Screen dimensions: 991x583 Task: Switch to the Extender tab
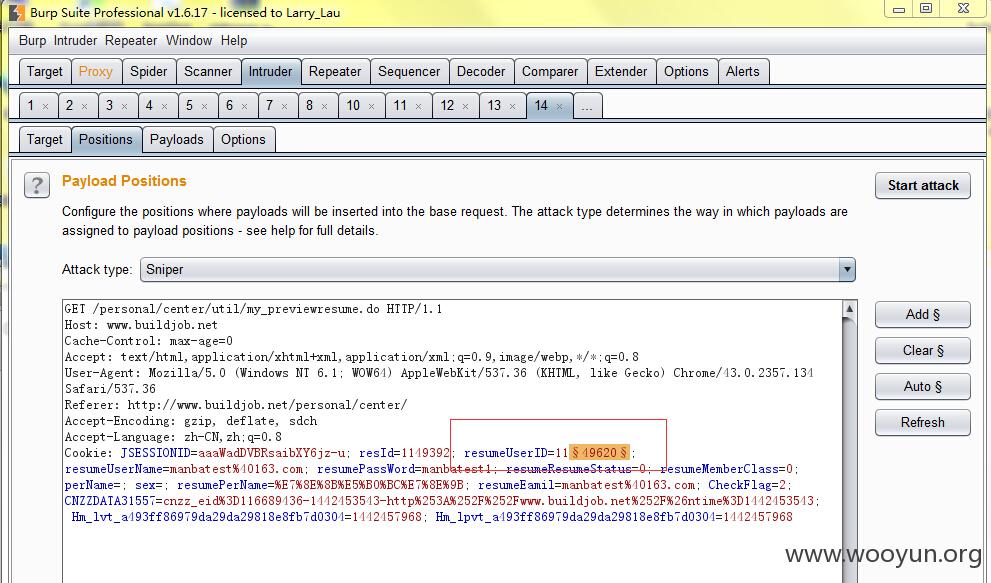[x=621, y=71]
